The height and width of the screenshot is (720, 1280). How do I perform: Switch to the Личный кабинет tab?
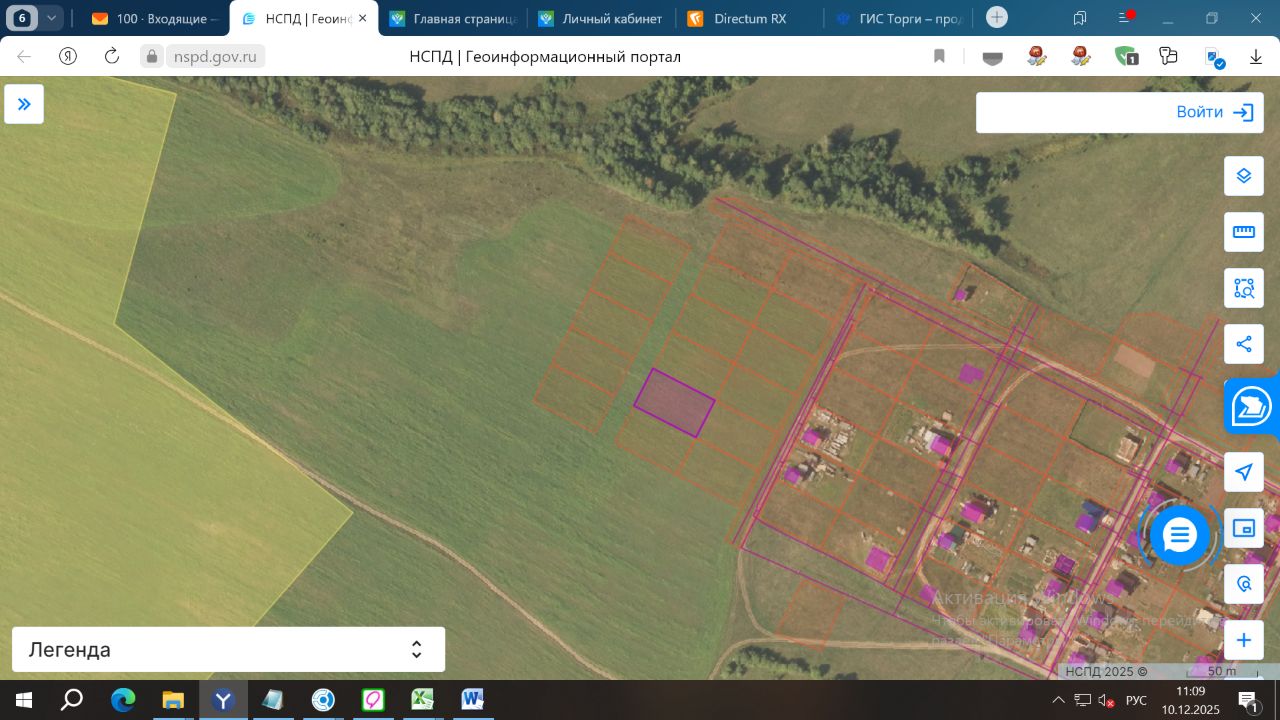[602, 19]
